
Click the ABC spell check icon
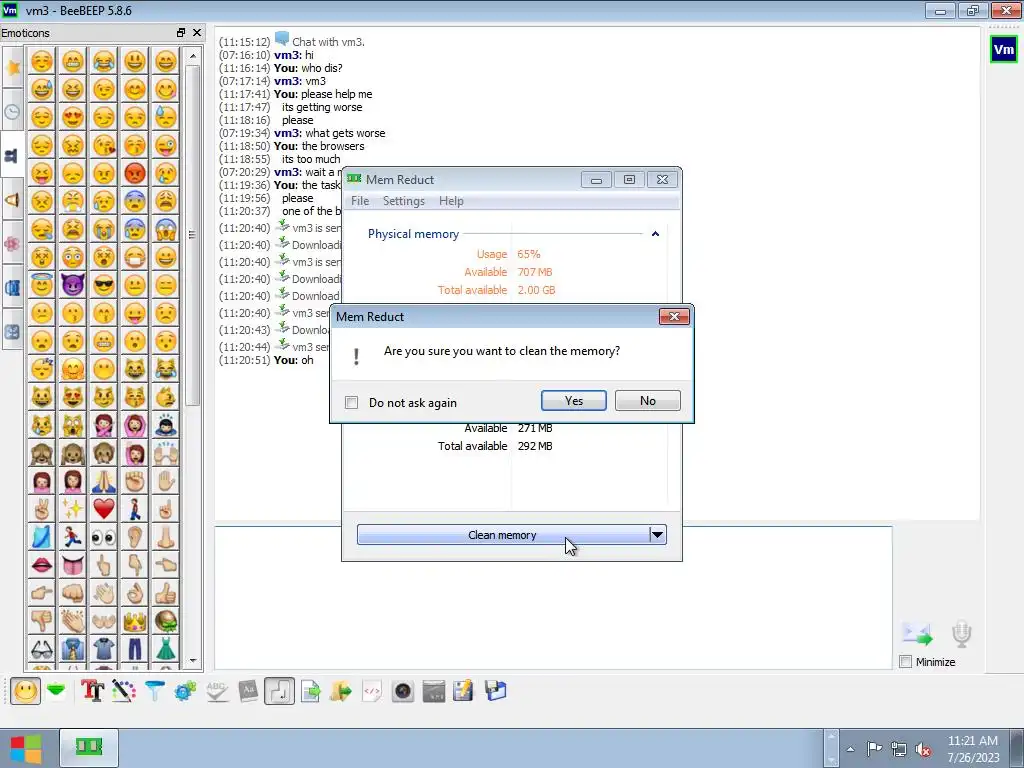217,691
